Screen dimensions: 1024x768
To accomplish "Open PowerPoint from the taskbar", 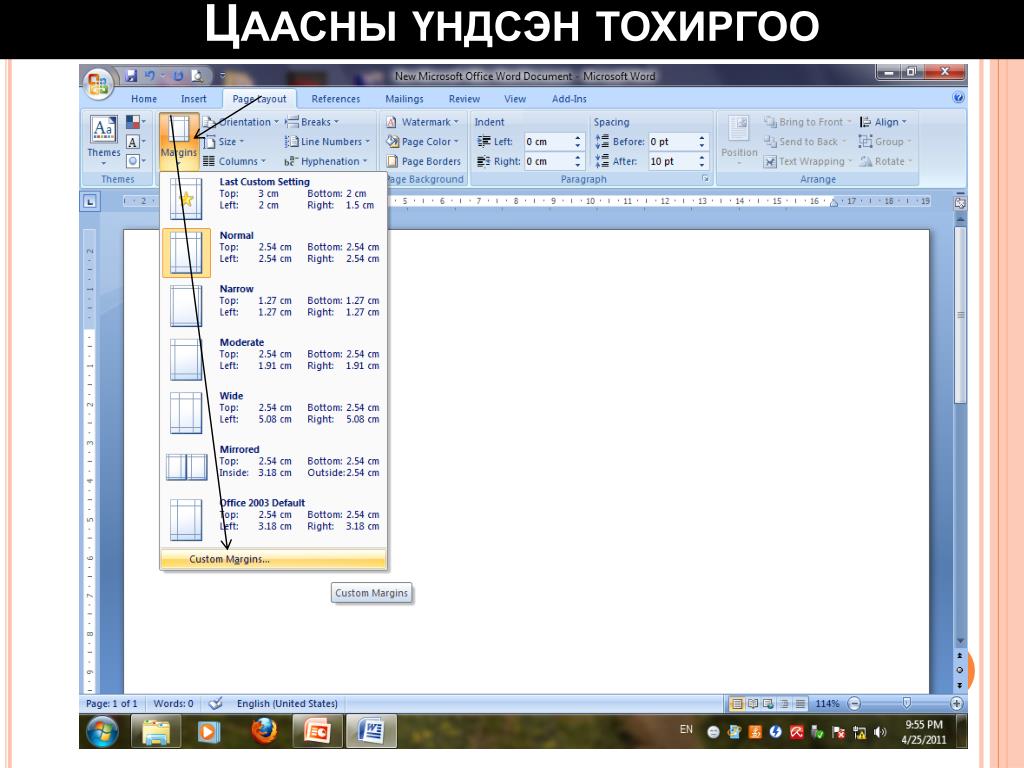I will 317,731.
